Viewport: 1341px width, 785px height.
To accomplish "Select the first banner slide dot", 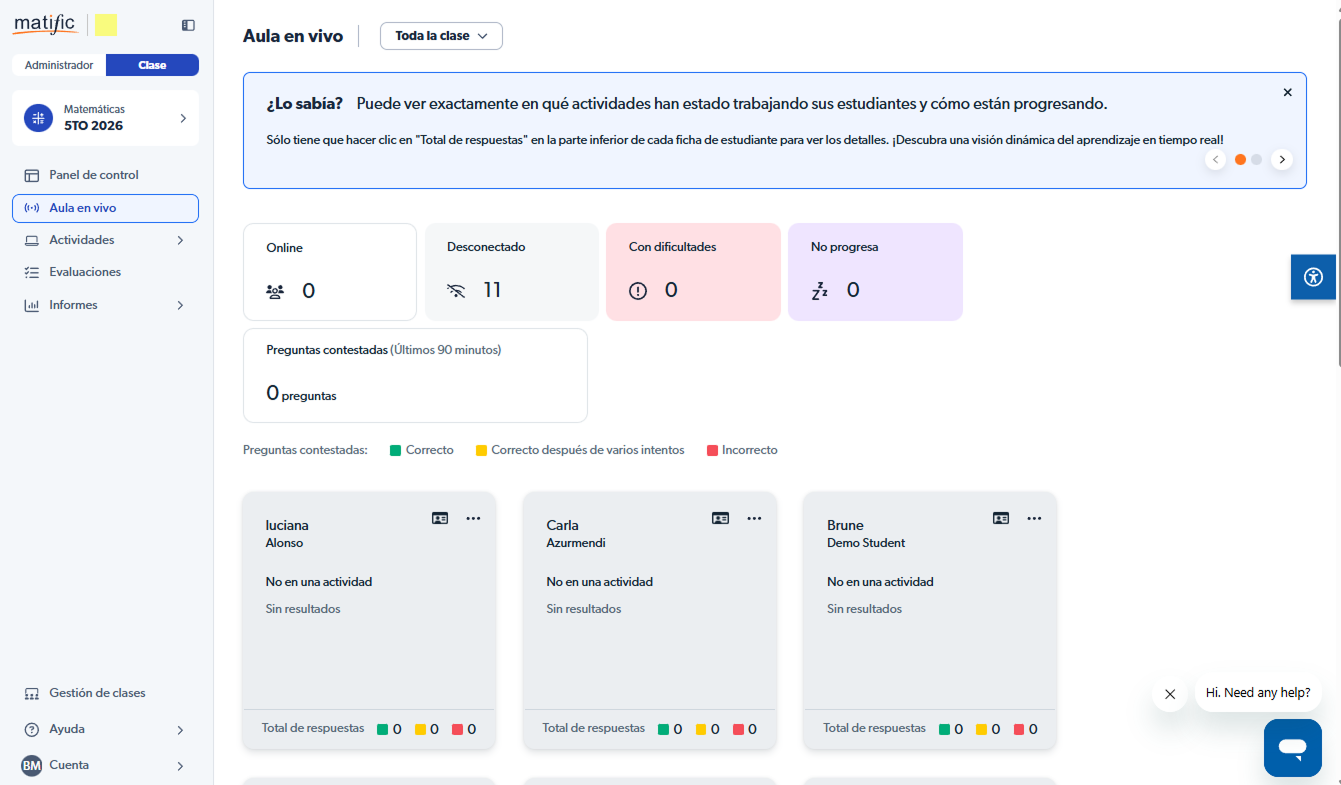I will coord(1240,159).
